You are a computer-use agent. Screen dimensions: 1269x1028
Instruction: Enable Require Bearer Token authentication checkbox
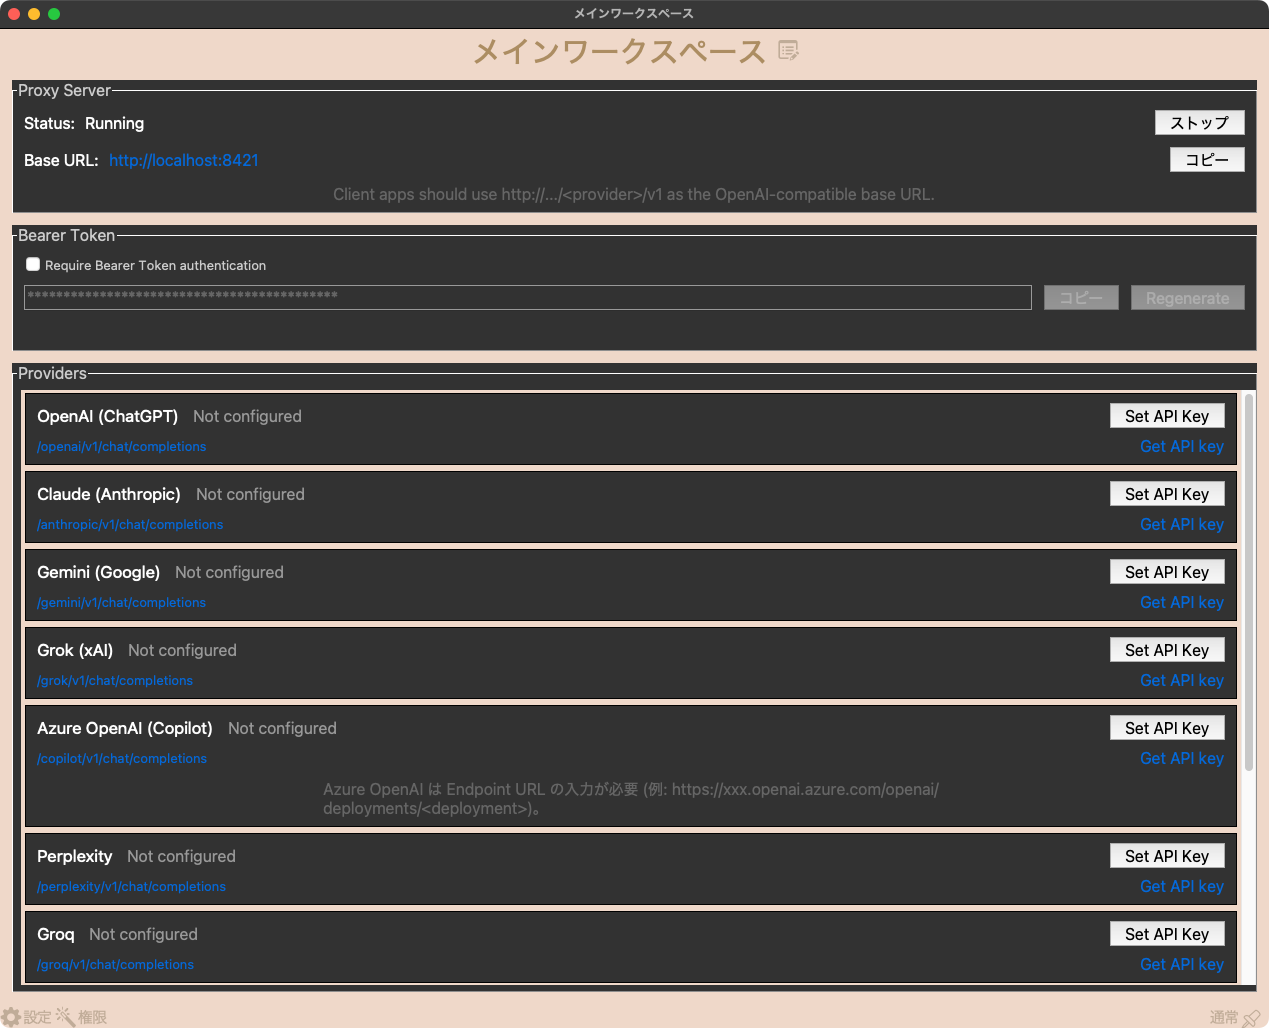click(x=33, y=264)
